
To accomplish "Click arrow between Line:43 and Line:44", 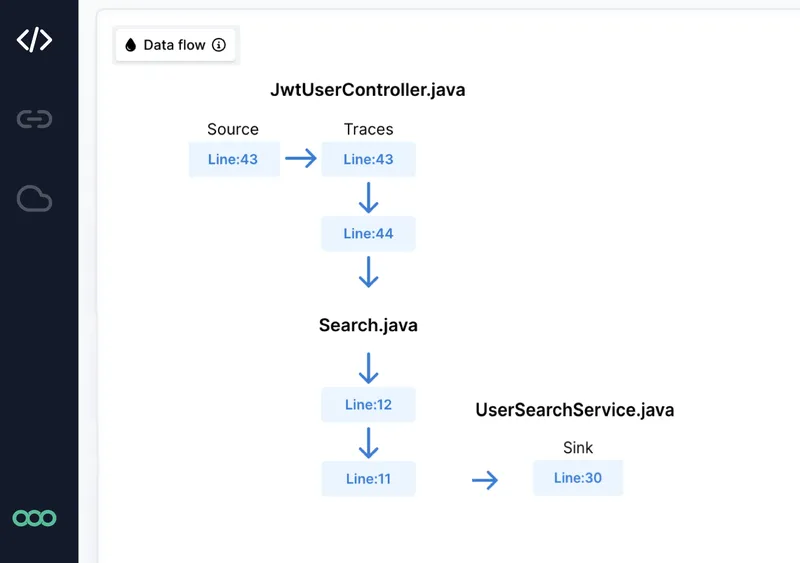I will (x=368, y=197).
